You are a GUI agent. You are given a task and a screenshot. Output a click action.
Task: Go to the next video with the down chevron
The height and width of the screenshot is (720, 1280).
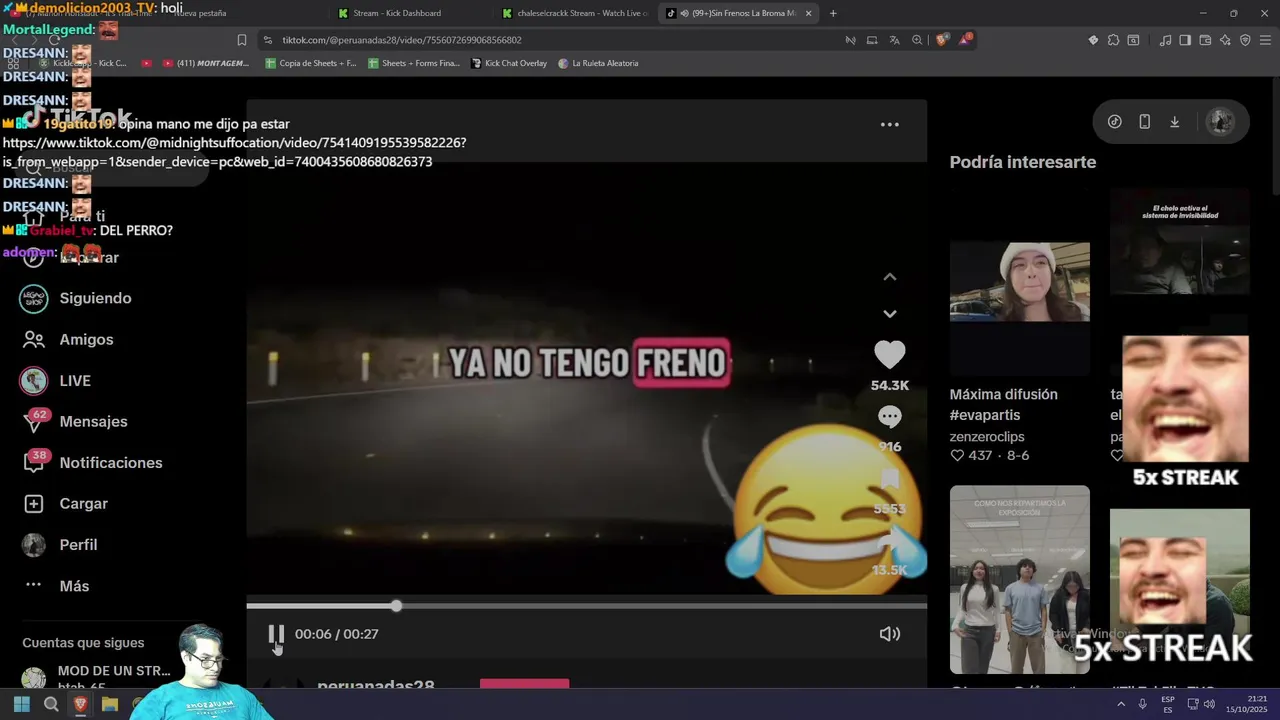click(x=889, y=314)
